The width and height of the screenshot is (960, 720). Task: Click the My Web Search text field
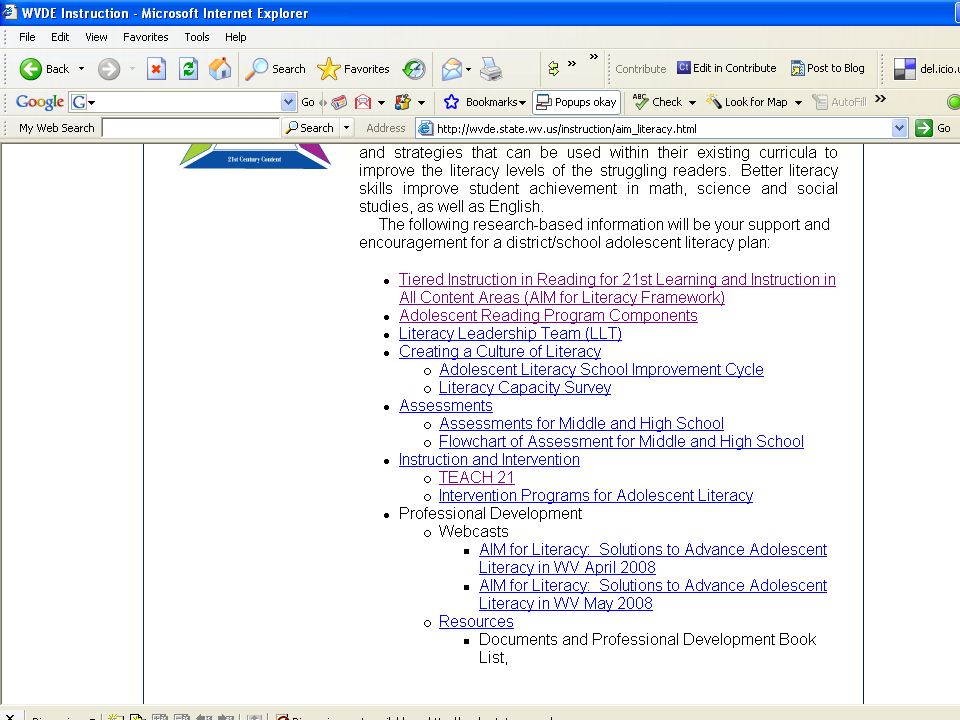coord(190,128)
